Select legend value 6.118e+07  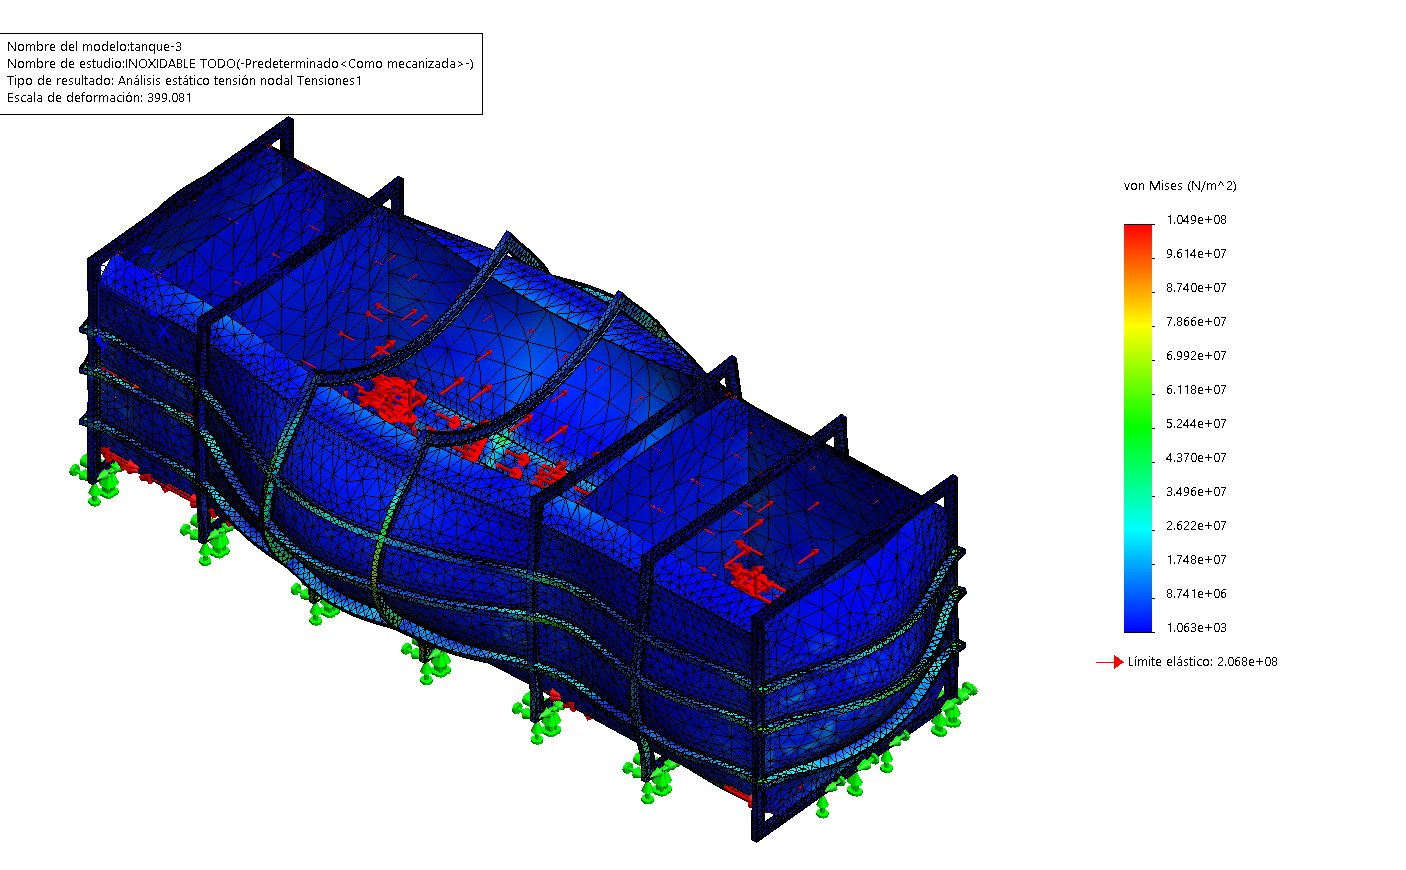[1196, 390]
